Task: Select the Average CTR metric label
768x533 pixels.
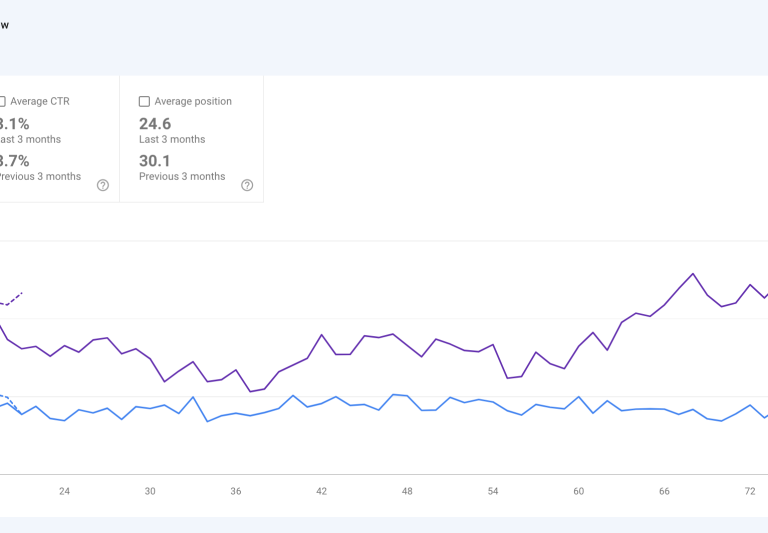Action: pos(40,101)
